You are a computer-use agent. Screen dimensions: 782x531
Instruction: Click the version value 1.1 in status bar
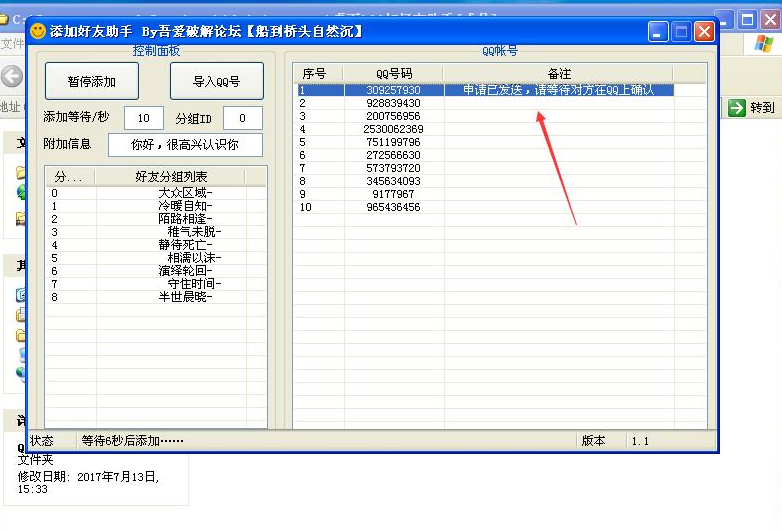[x=640, y=441]
